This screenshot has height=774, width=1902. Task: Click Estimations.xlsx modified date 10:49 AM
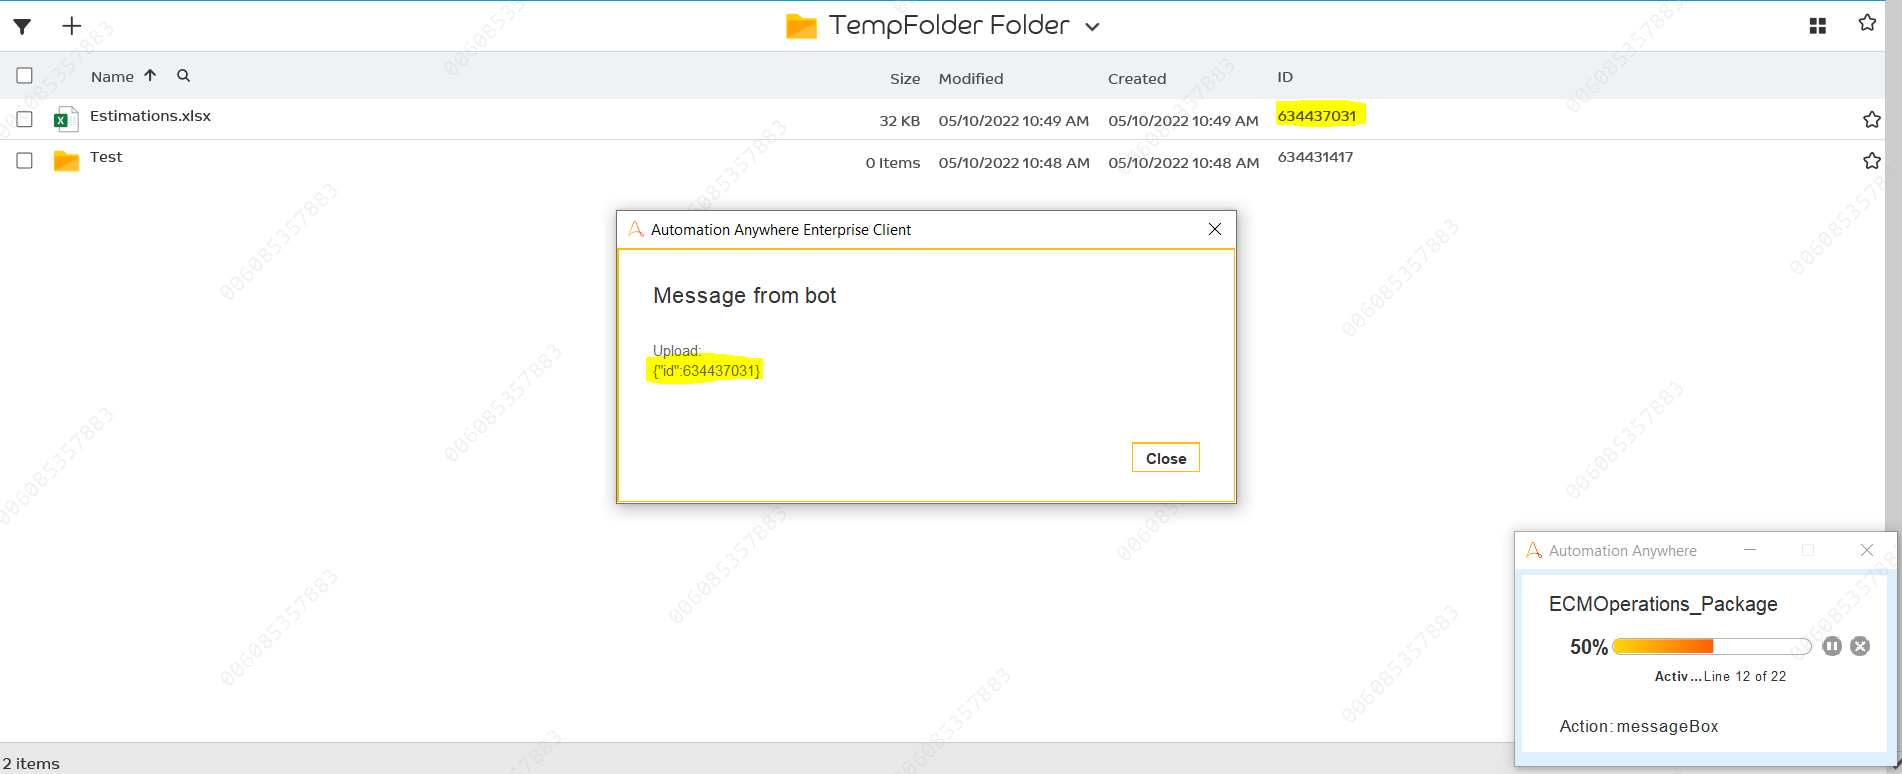(1013, 121)
